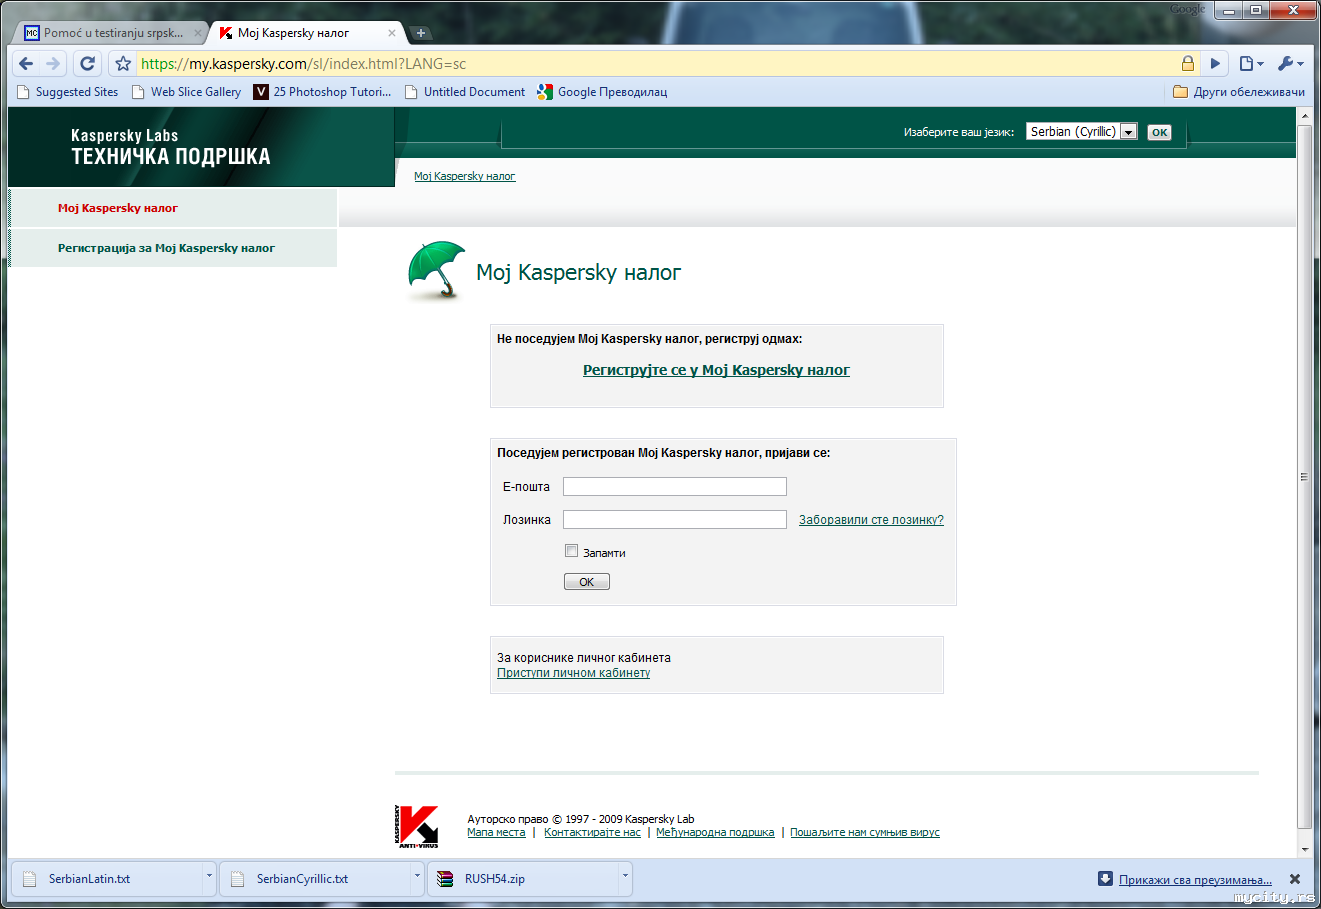Click the green umbrella icon

436,271
